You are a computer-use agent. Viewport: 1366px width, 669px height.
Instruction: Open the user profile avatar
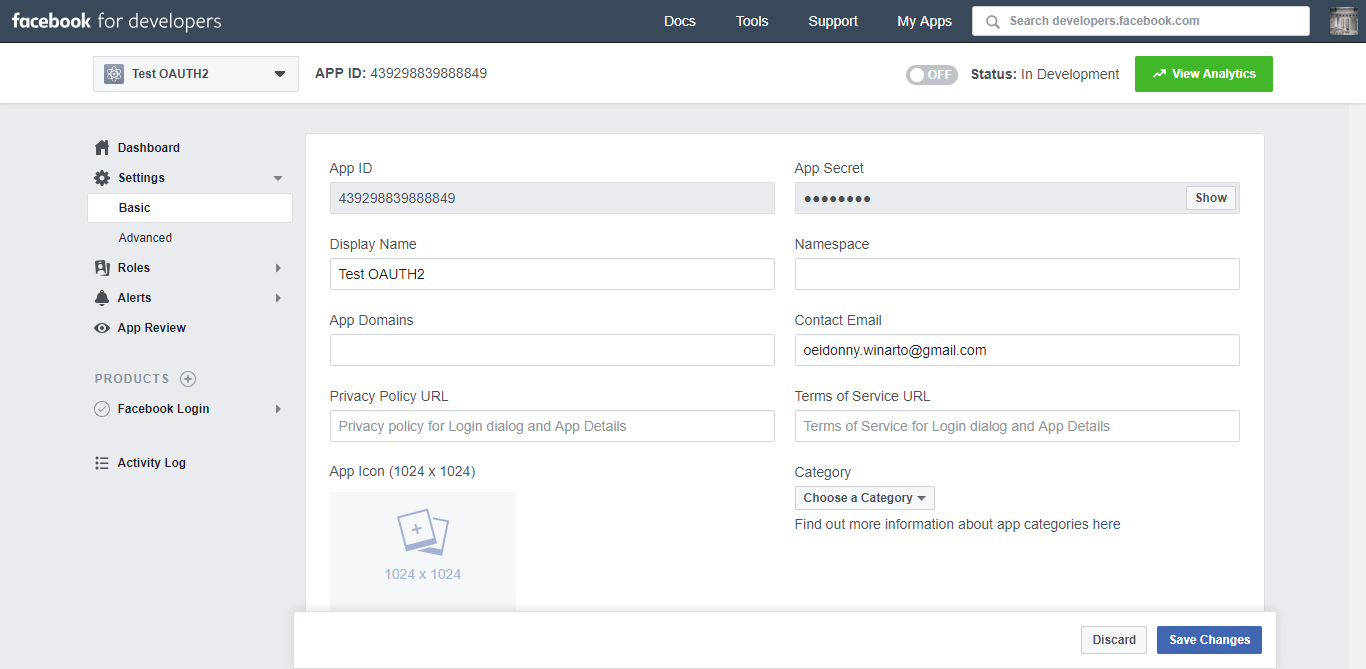click(x=1343, y=21)
